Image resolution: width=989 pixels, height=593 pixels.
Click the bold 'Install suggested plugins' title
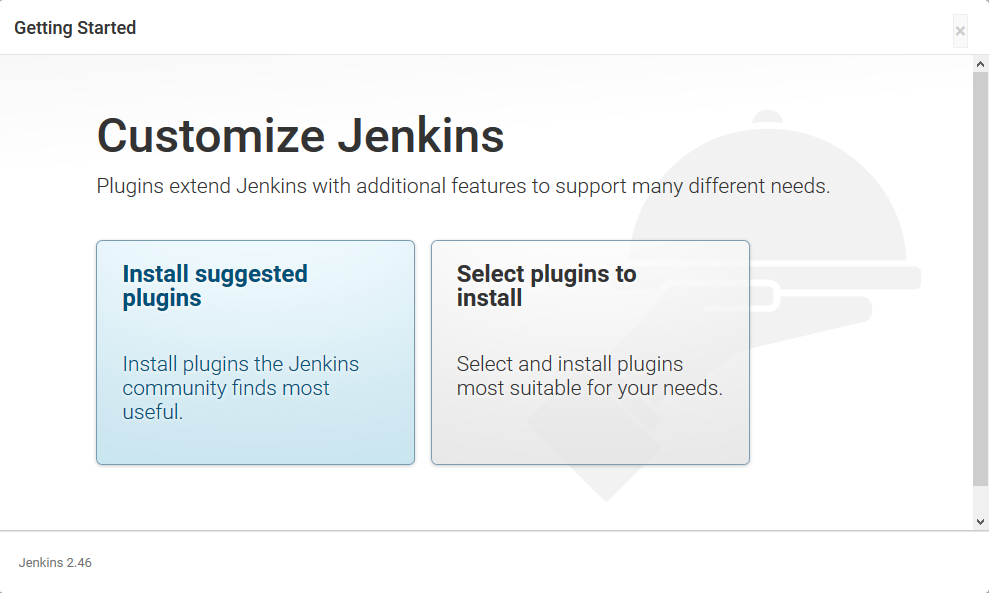coord(215,286)
